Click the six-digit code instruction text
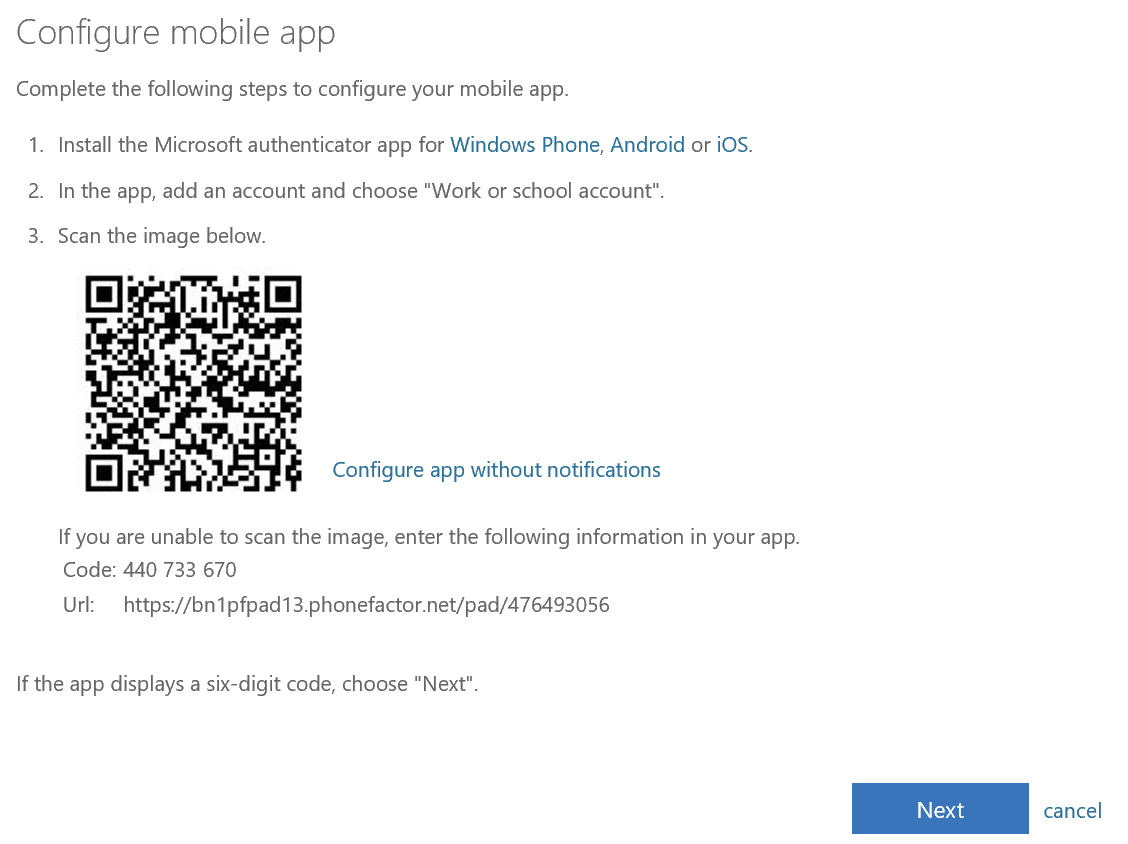 [x=247, y=684]
